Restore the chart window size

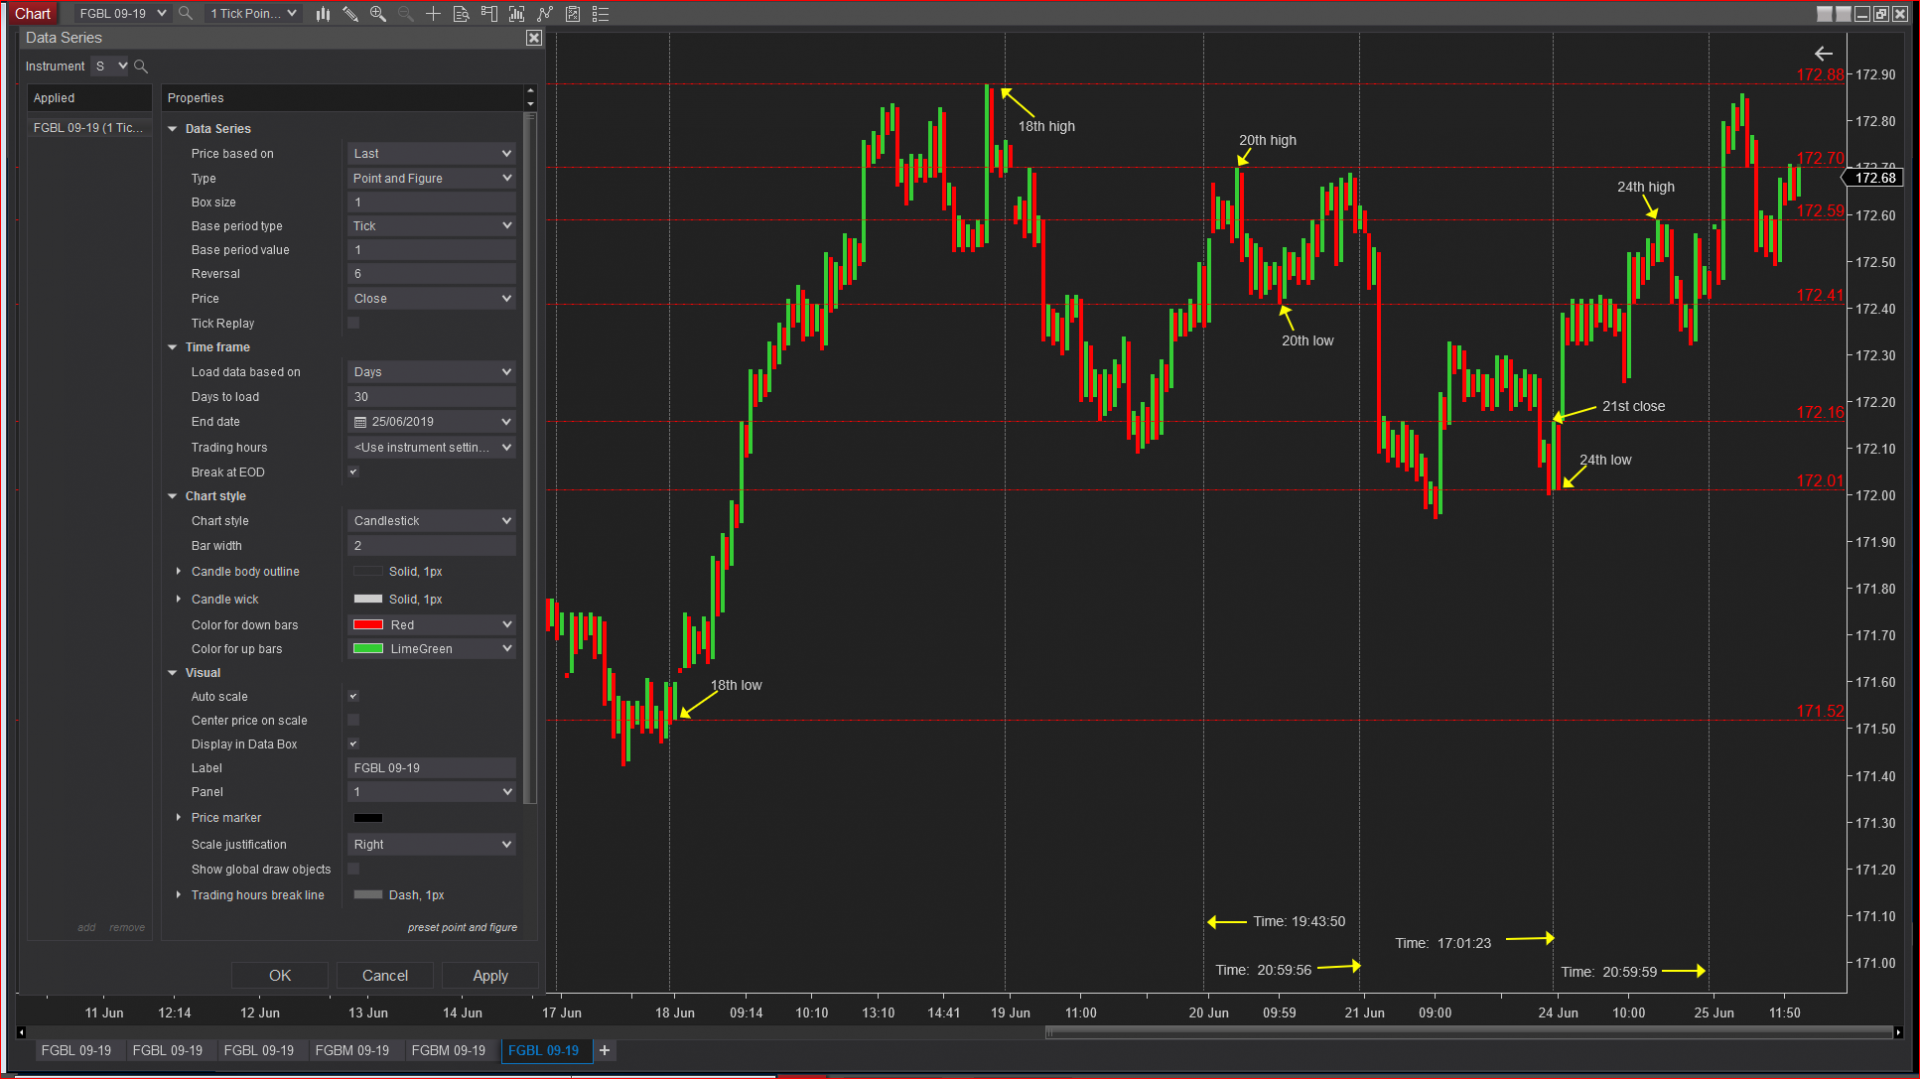pyautogui.click(x=1881, y=14)
